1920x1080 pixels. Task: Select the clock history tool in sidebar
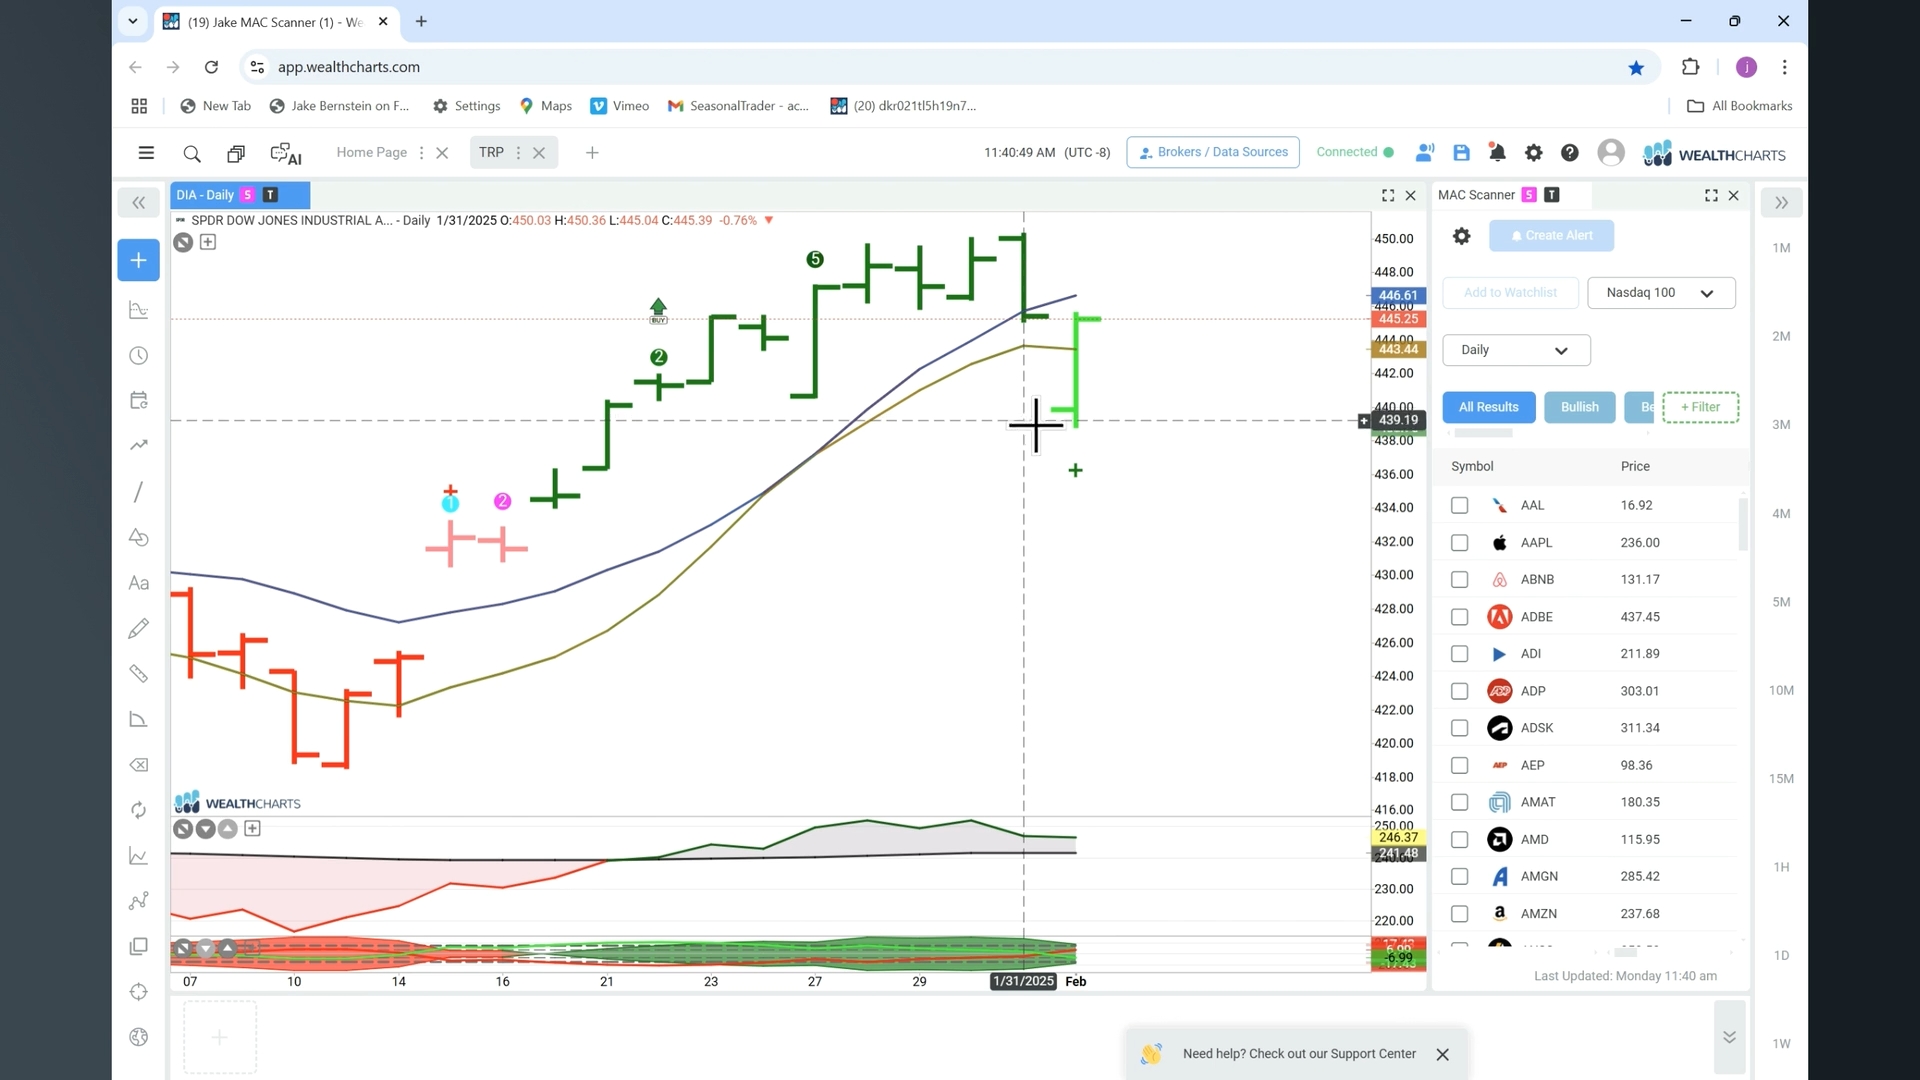pyautogui.click(x=139, y=356)
